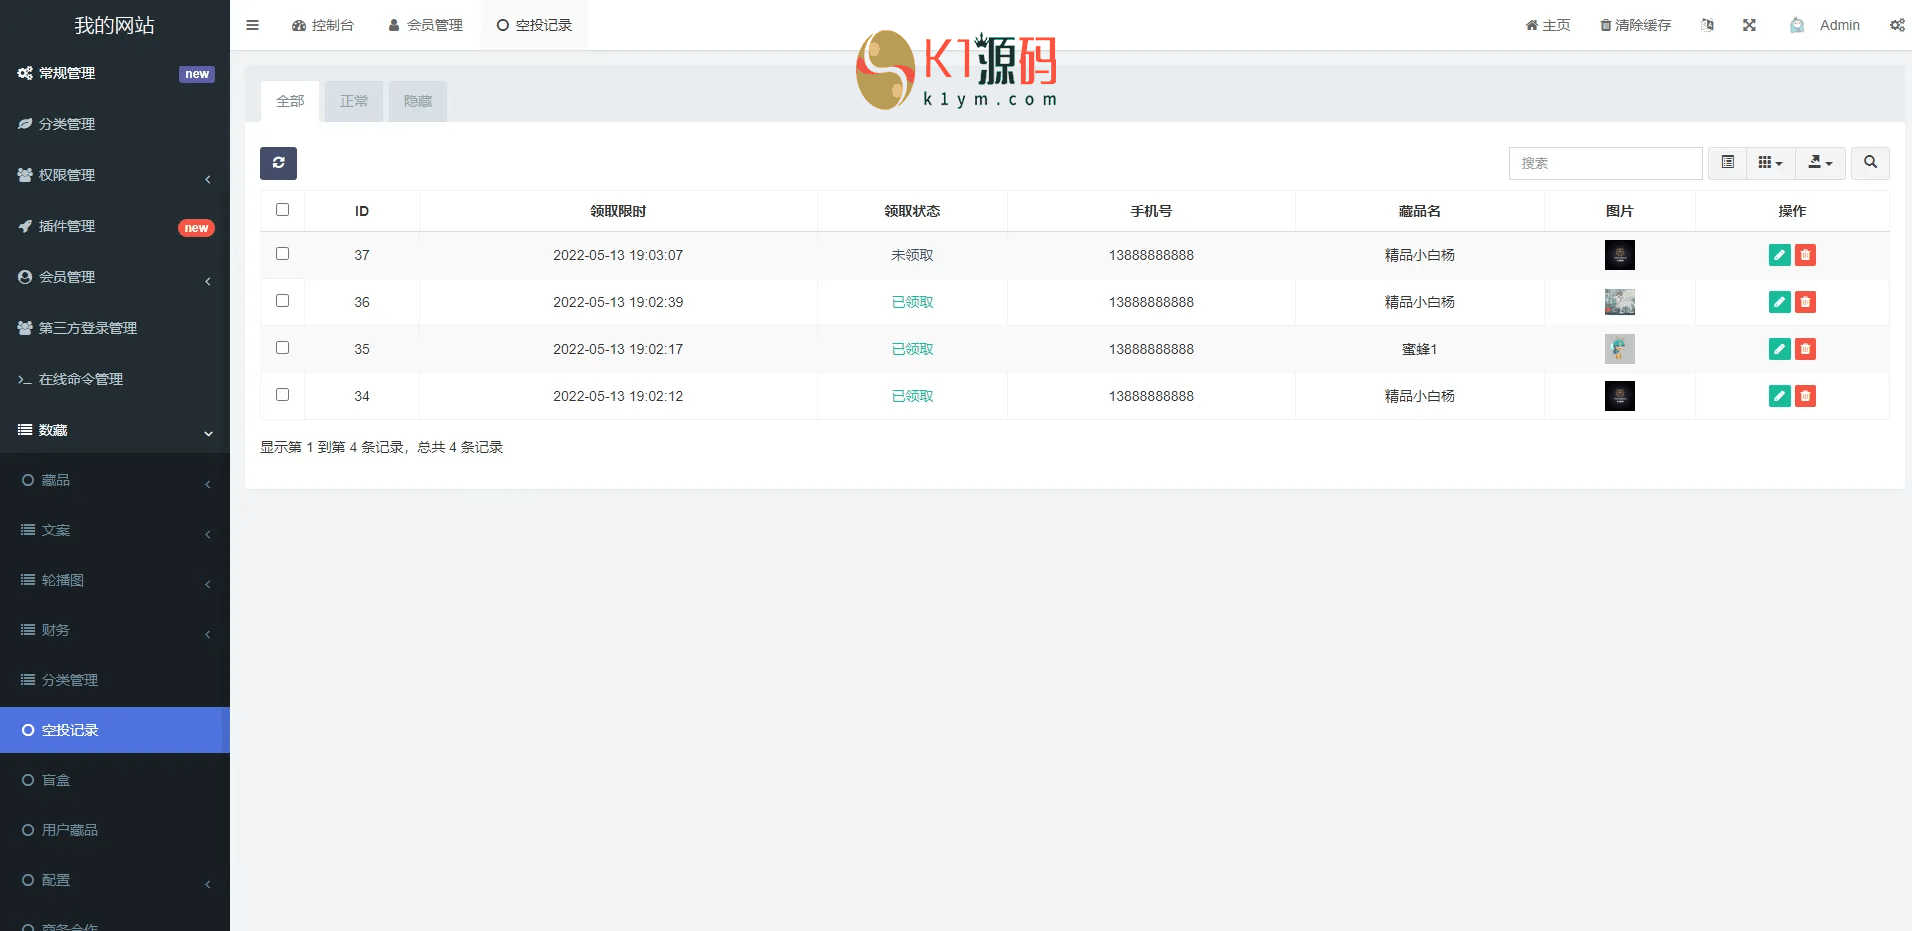This screenshot has width=1912, height=931.
Task: Select the 空投记录 tab in top bar
Action: click(534, 25)
